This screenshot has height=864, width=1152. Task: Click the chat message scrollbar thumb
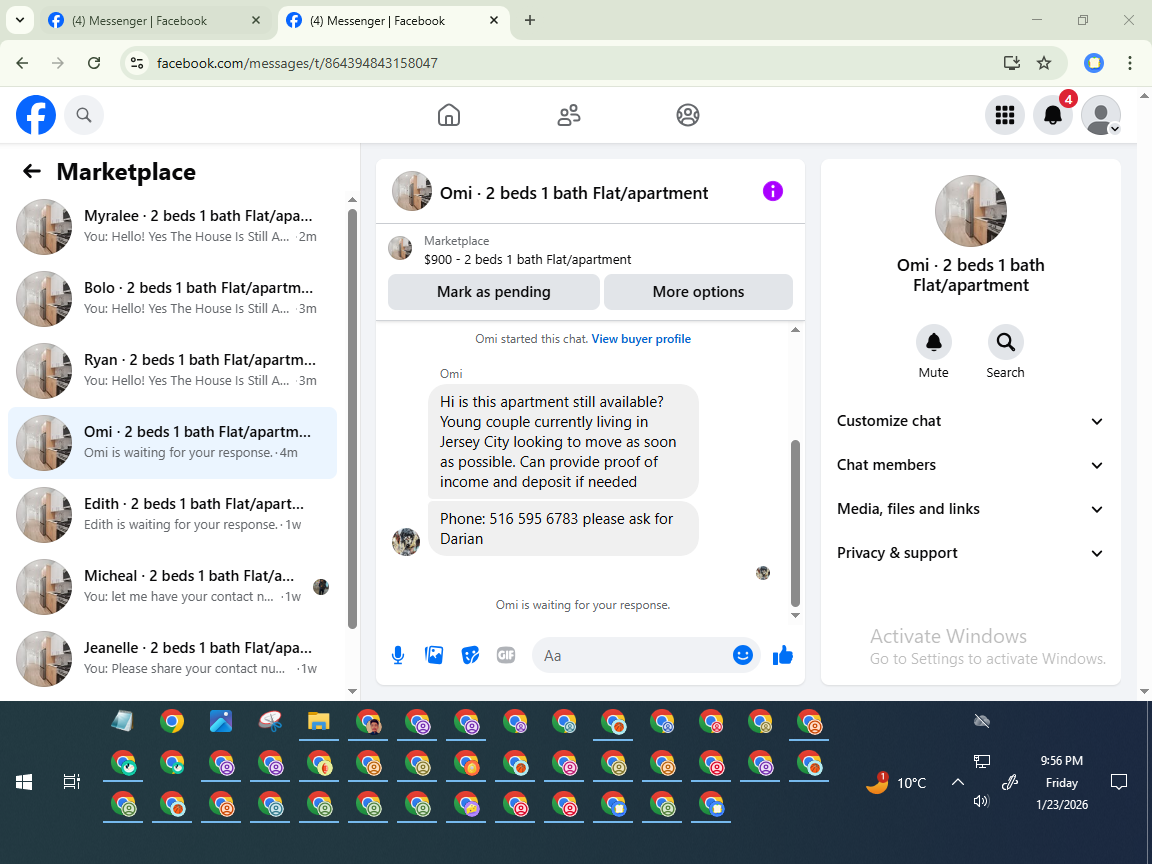pos(795,522)
